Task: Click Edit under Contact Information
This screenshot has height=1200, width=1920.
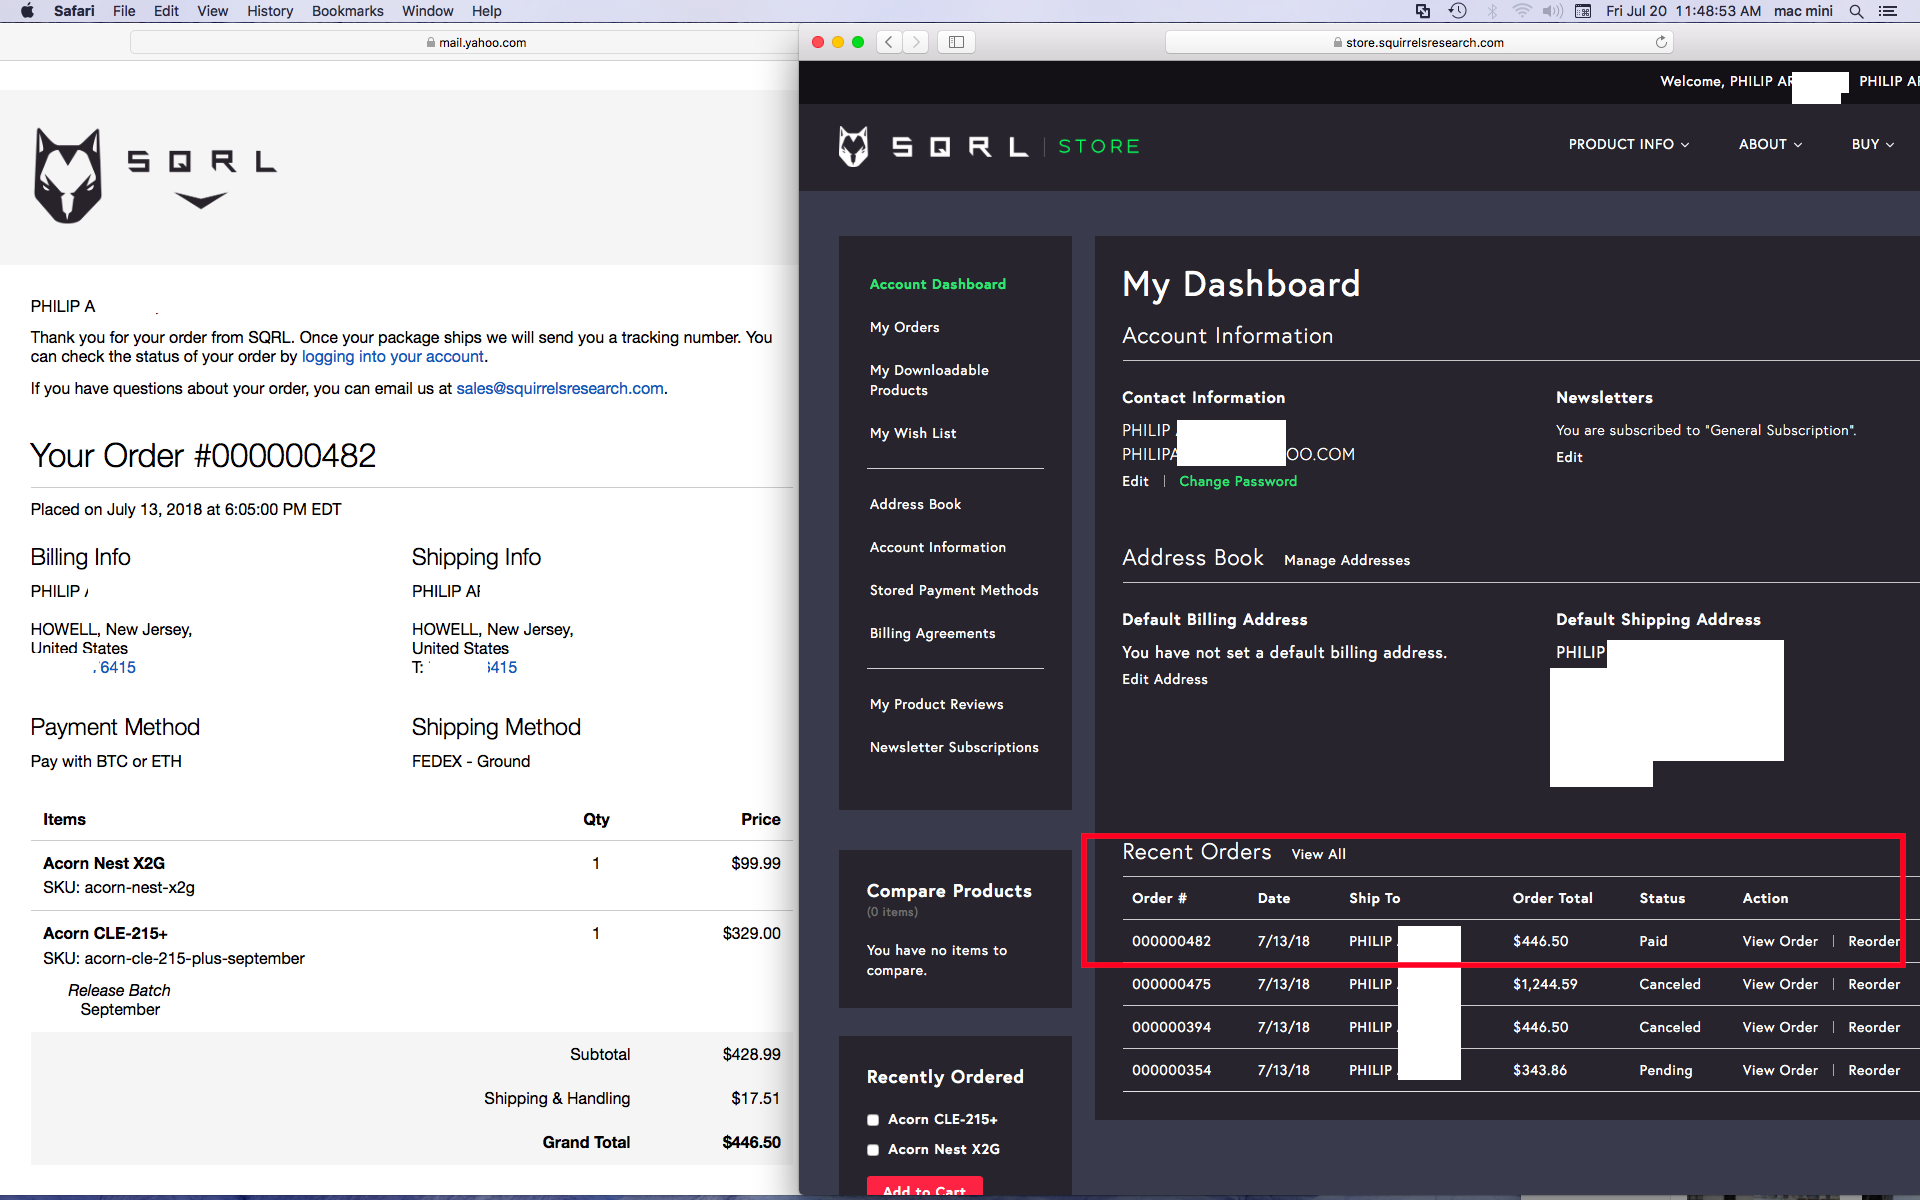Action: click(1135, 481)
